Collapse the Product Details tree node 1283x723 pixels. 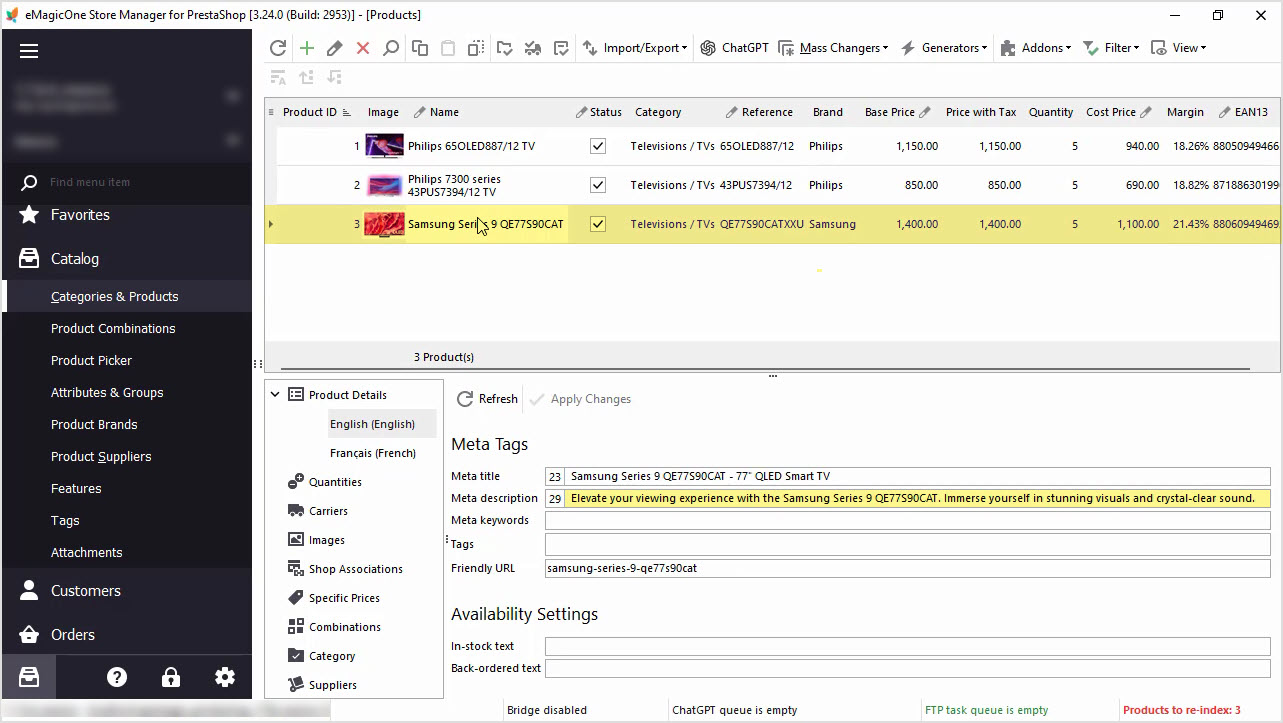coord(275,395)
